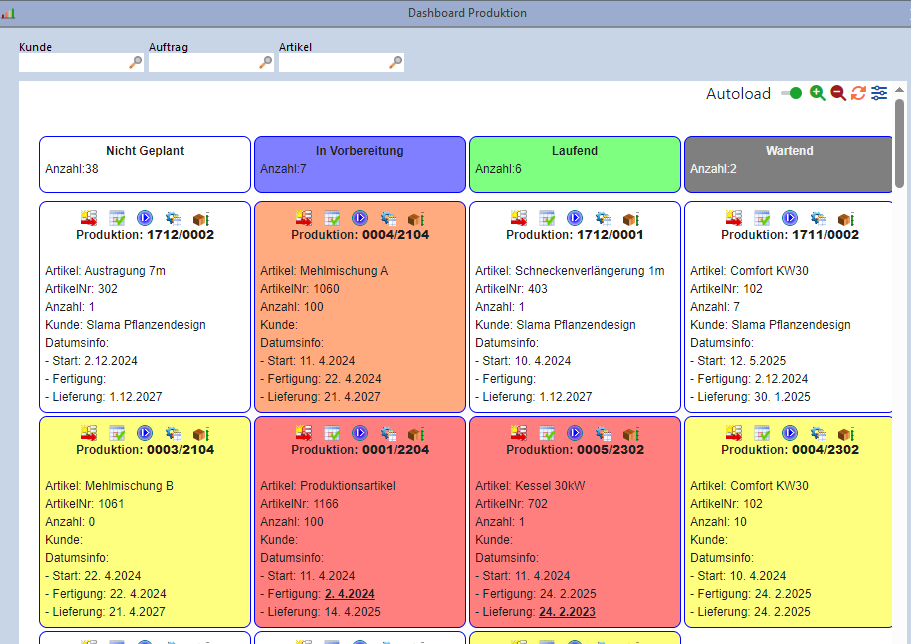Image resolution: width=911 pixels, height=644 pixels.
Task: Click the magnifier icon beside the Auftrag field
Action: coord(264,61)
